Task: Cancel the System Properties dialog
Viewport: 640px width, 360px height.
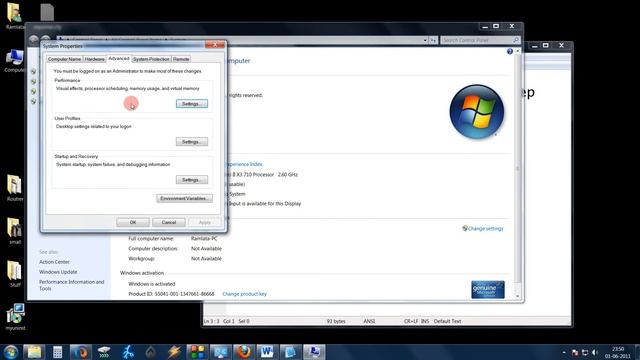Action: [169, 222]
